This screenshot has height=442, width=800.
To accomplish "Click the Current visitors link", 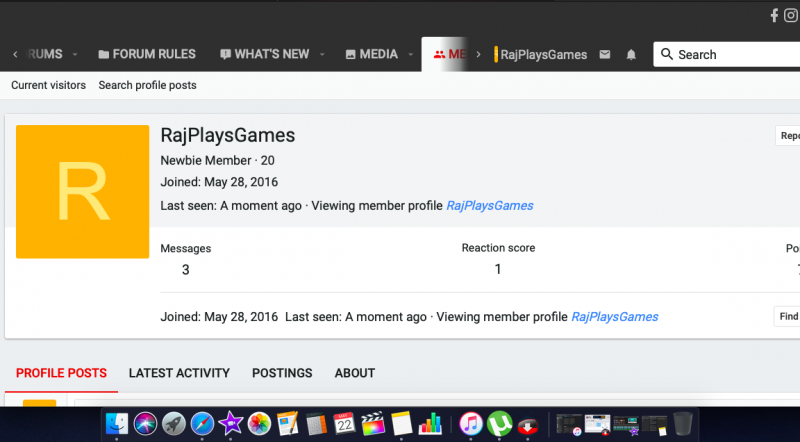I will point(48,85).
